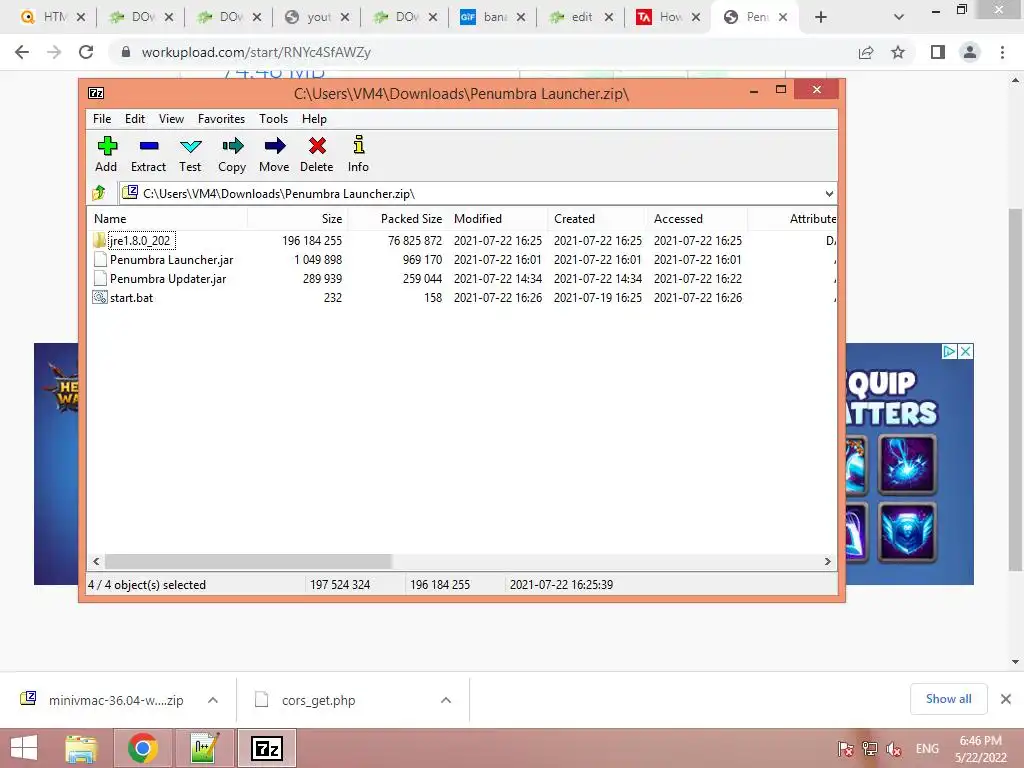
Task: Sort by the Packed Size column header
Action: (x=397, y=219)
